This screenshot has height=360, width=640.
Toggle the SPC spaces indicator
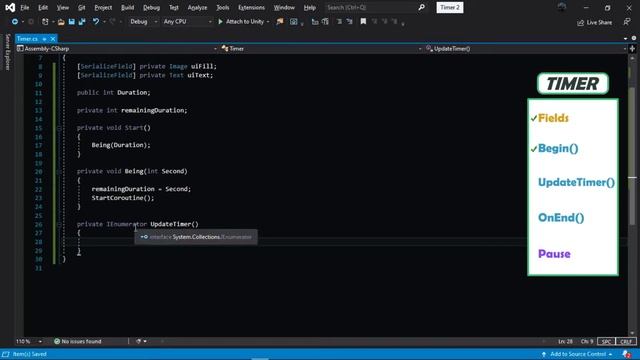click(606, 341)
